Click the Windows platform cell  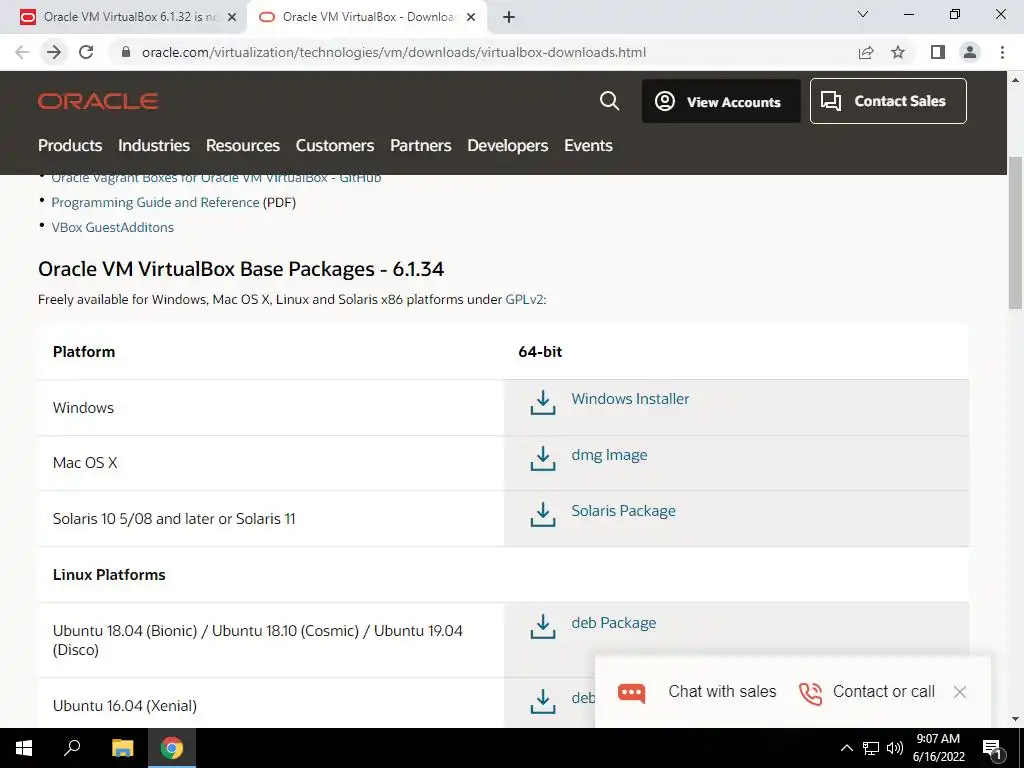[270, 408]
